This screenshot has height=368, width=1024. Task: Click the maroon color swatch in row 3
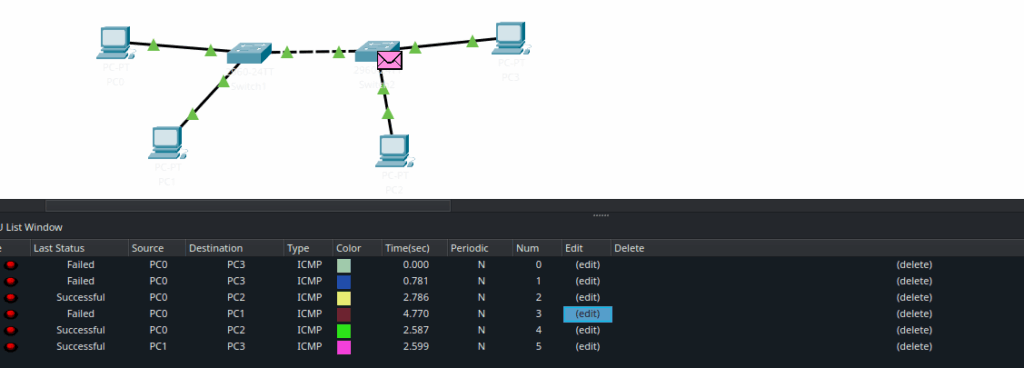pyautogui.click(x=344, y=314)
